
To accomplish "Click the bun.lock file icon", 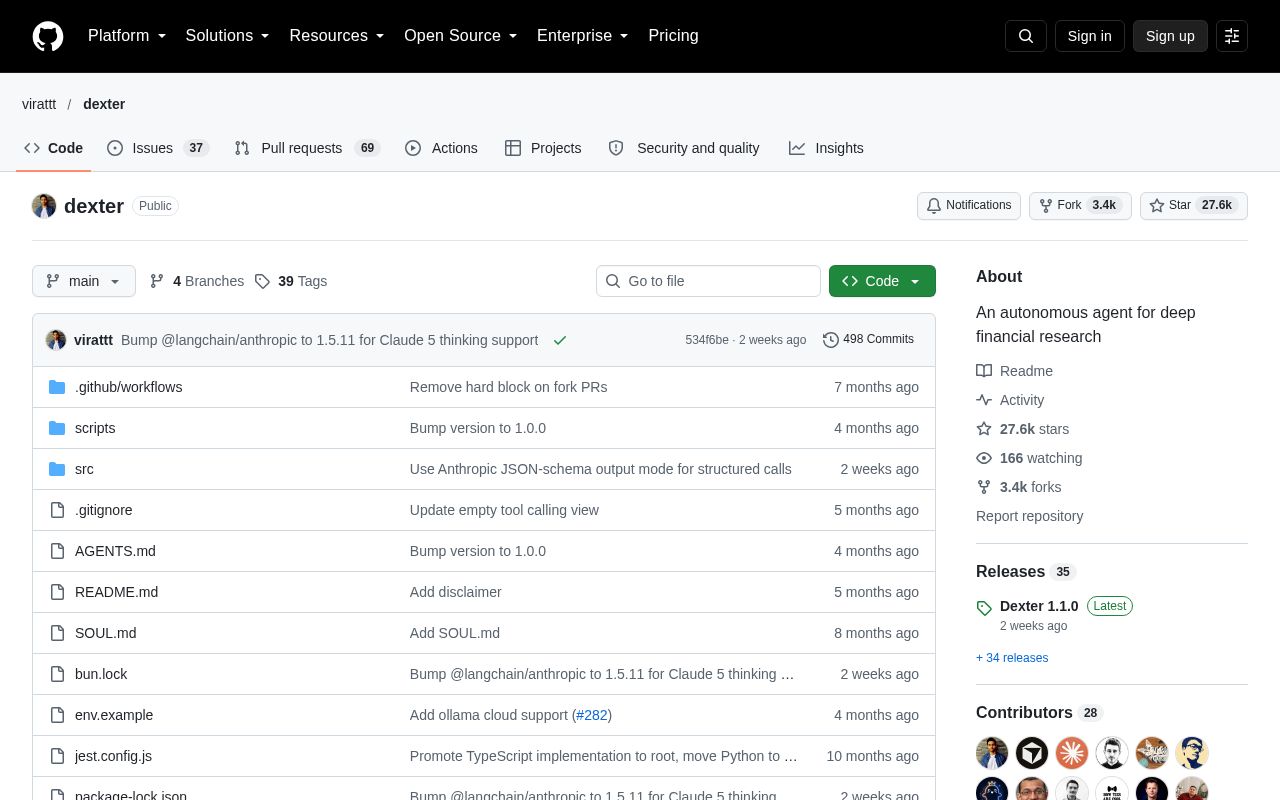I will (57, 674).
